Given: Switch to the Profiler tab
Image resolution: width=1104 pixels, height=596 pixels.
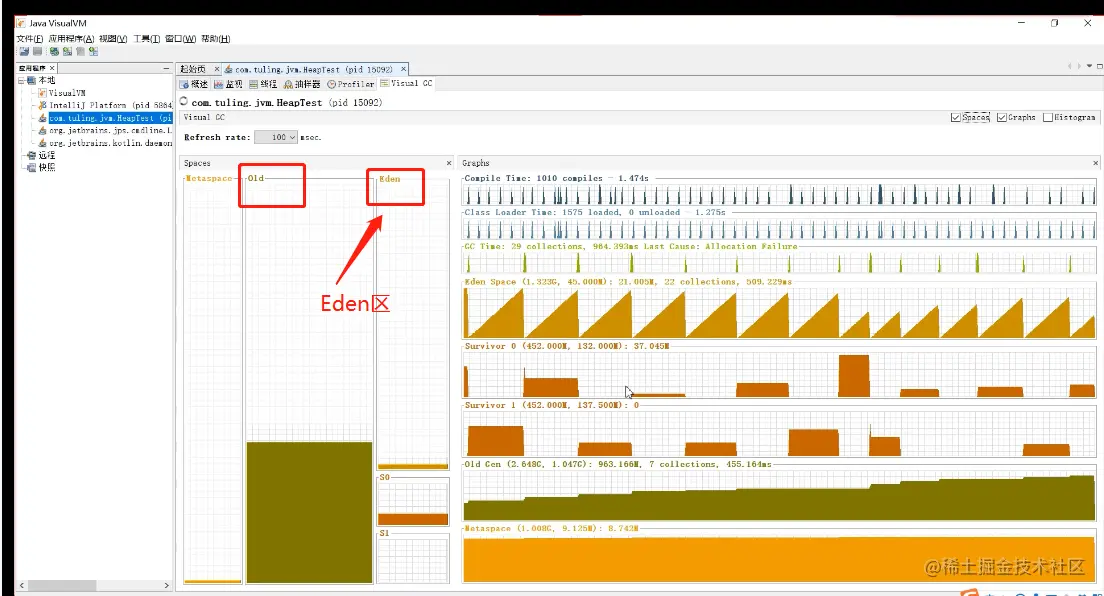Looking at the screenshot, I should (351, 84).
